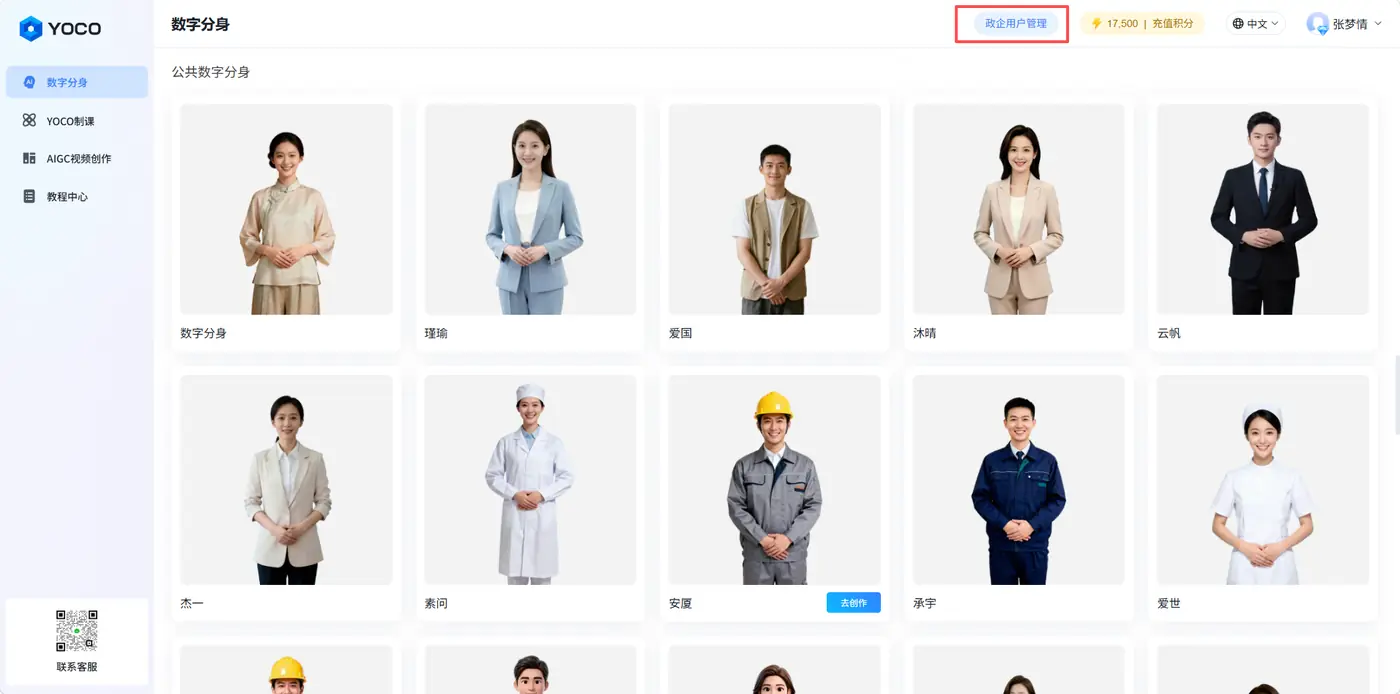Open YOCO制课 sidebar icon
The height and width of the screenshot is (694, 1400).
pos(29,120)
